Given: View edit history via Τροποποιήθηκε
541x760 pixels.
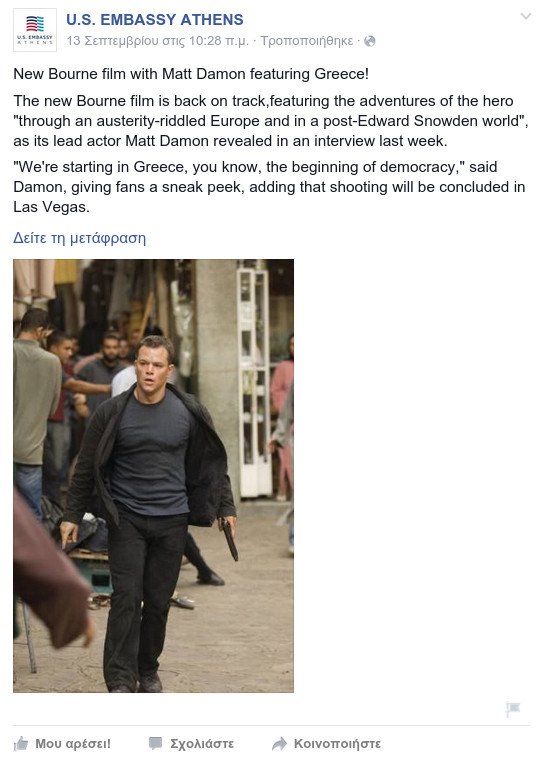Looking at the screenshot, I should 307,41.
